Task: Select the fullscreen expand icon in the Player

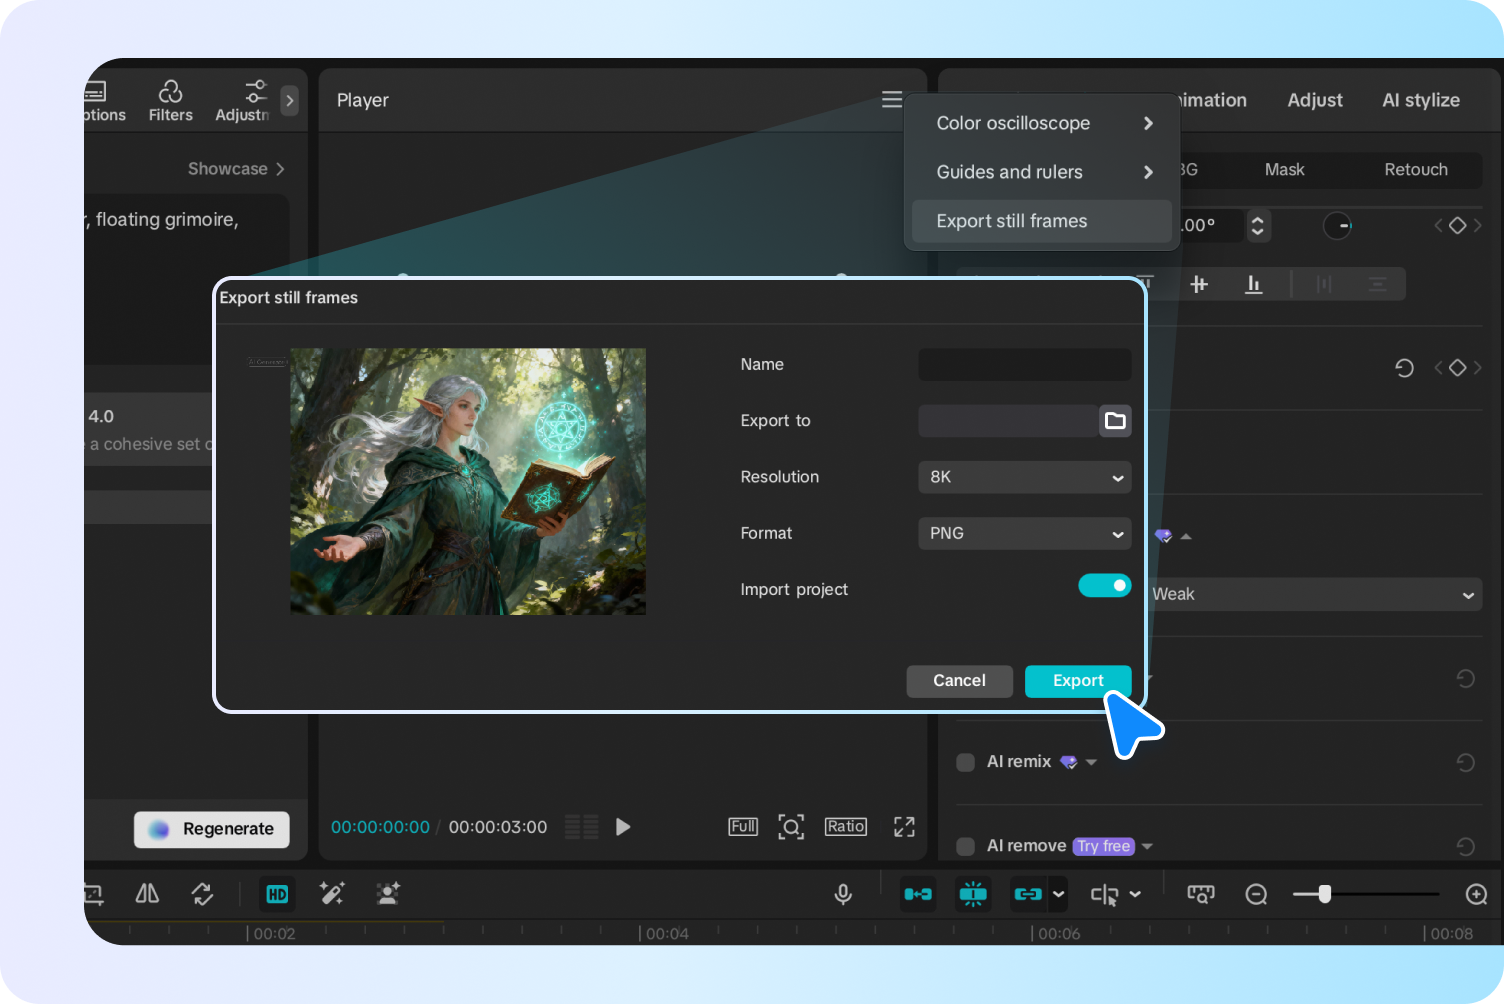Action: coord(903,826)
